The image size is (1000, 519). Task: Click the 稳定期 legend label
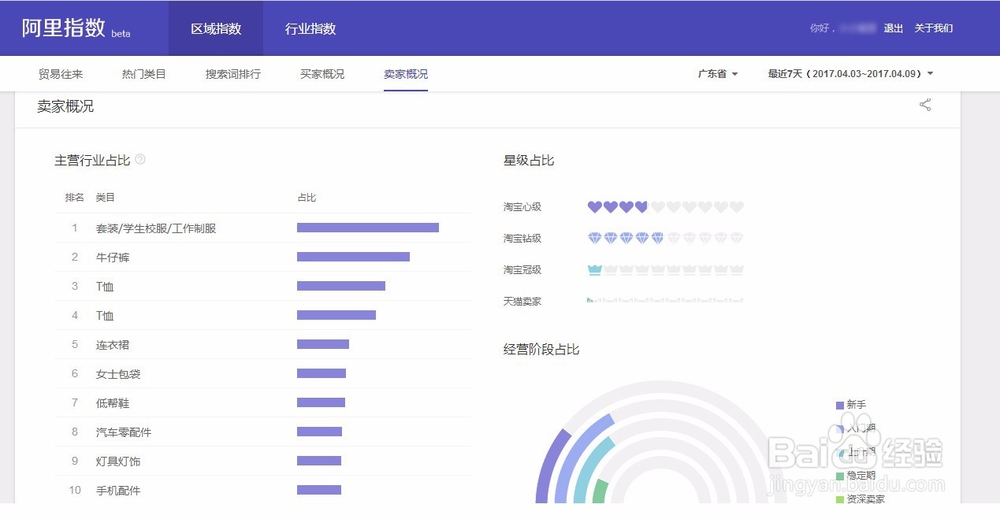click(861, 476)
